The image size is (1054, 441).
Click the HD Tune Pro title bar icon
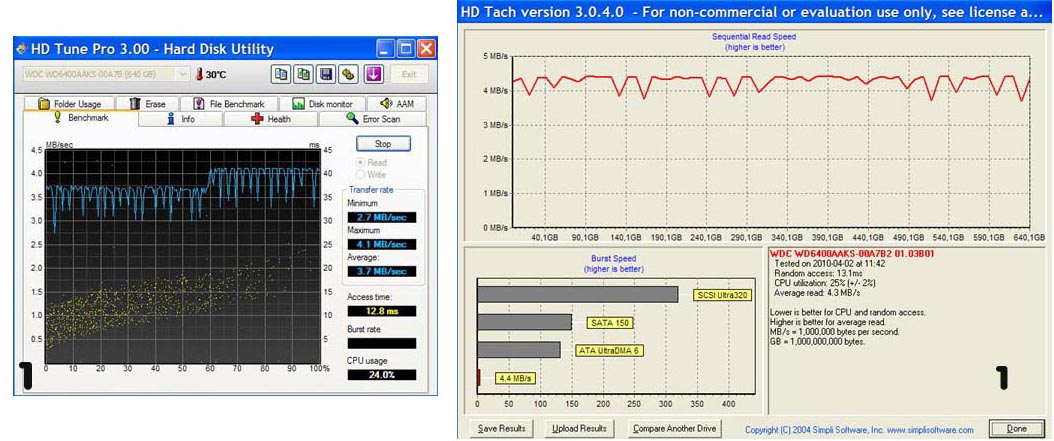coord(22,49)
